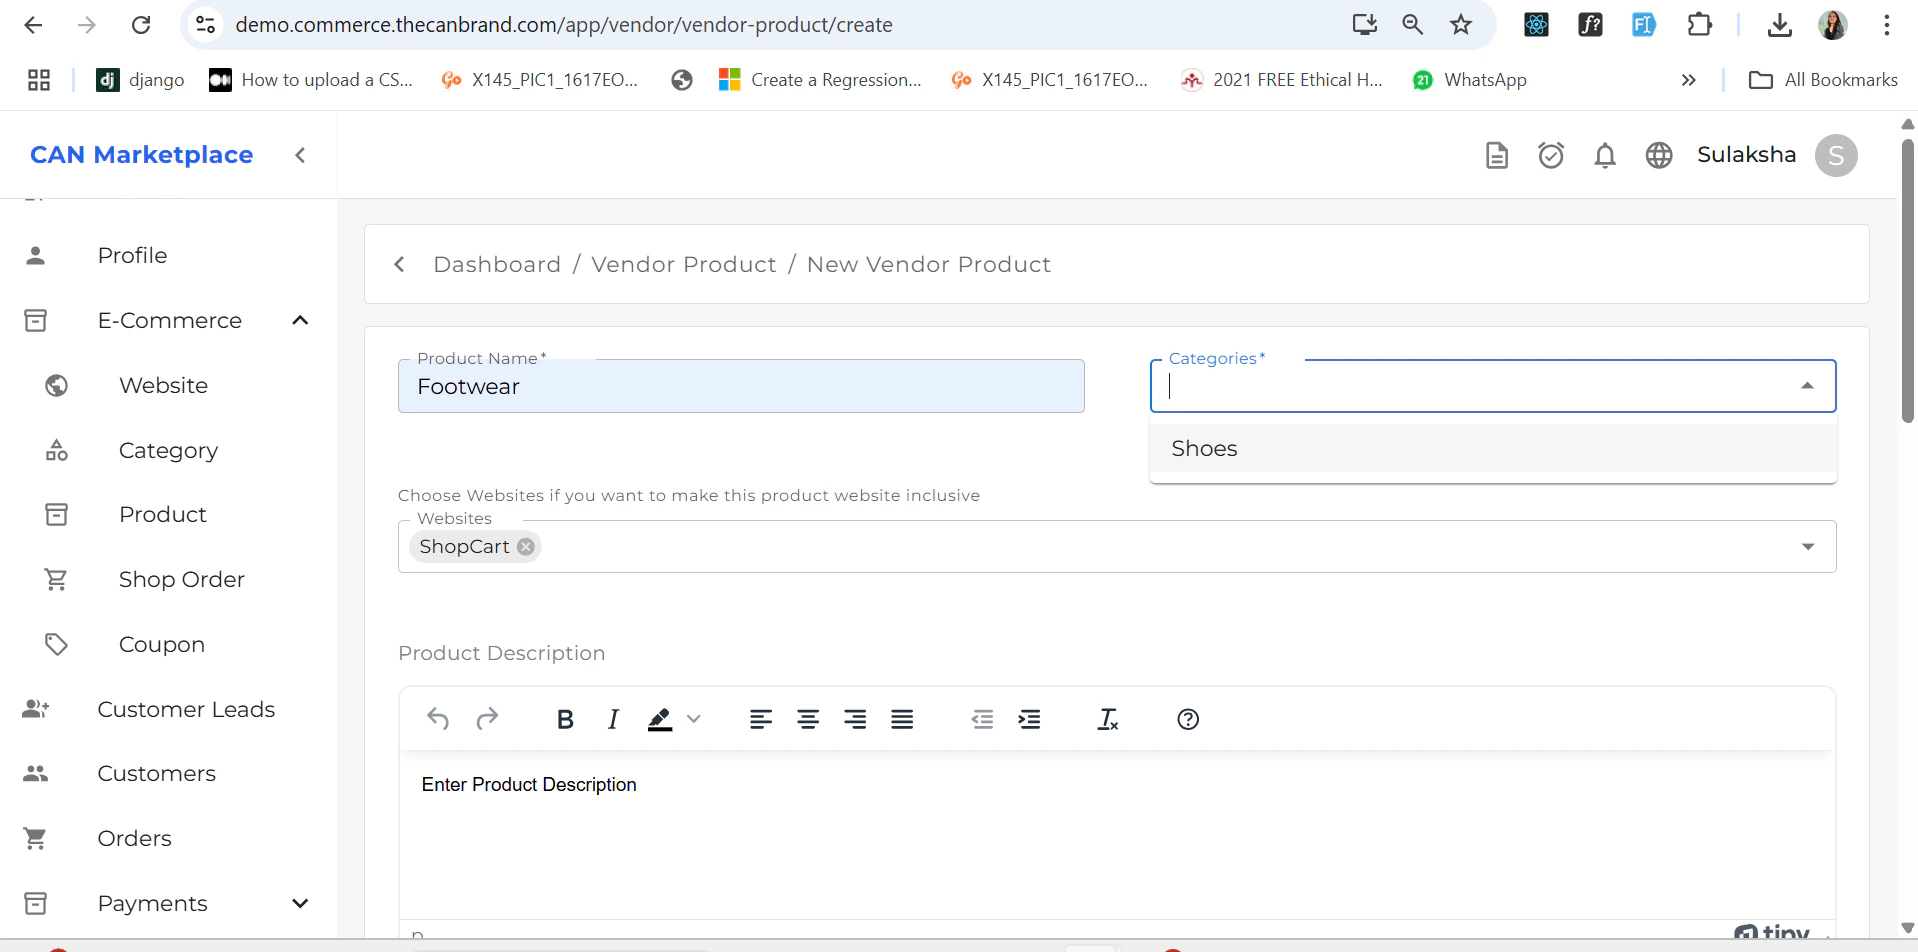
Task: Go to Dashboard breadcrumb
Action: [497, 264]
